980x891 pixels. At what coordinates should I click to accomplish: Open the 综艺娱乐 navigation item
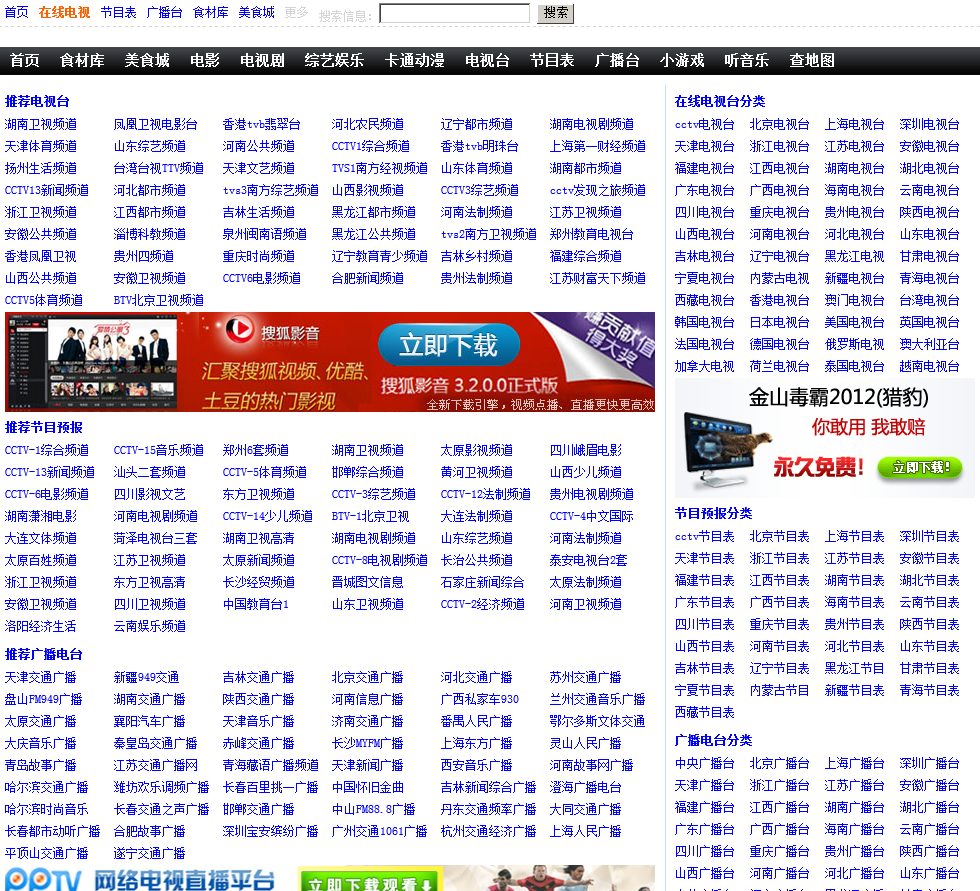click(x=334, y=61)
